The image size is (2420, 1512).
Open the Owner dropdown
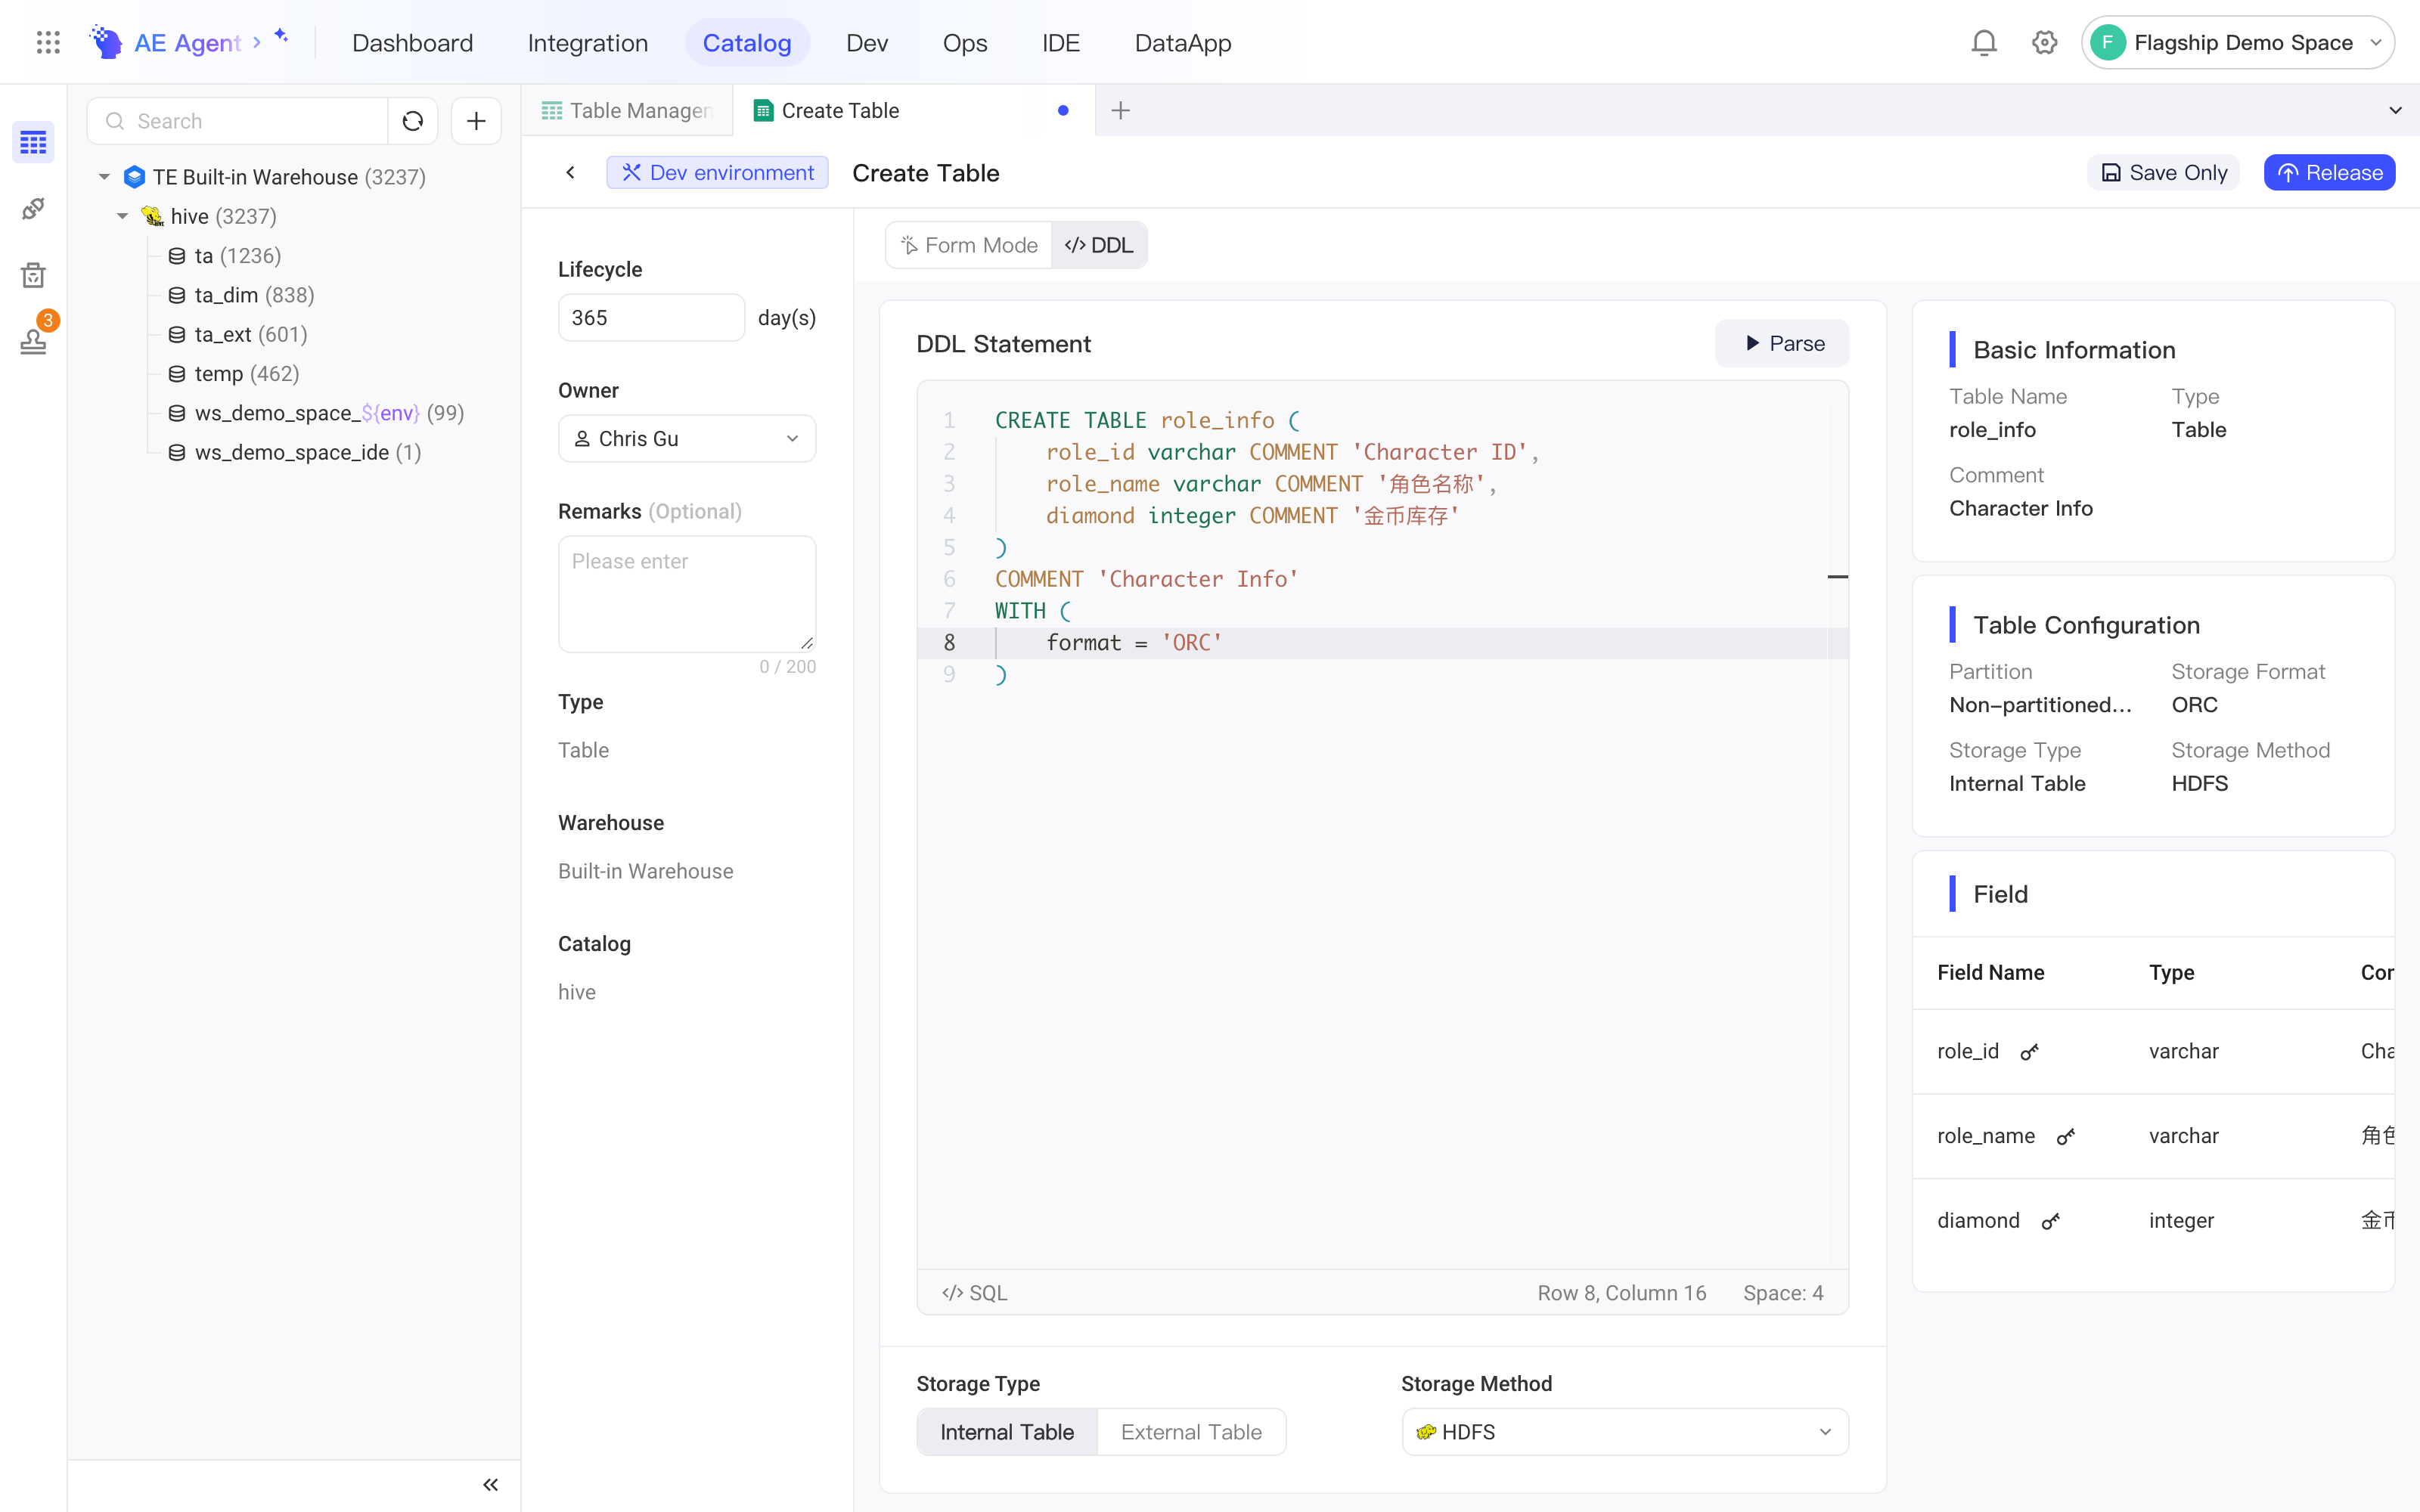tap(687, 438)
